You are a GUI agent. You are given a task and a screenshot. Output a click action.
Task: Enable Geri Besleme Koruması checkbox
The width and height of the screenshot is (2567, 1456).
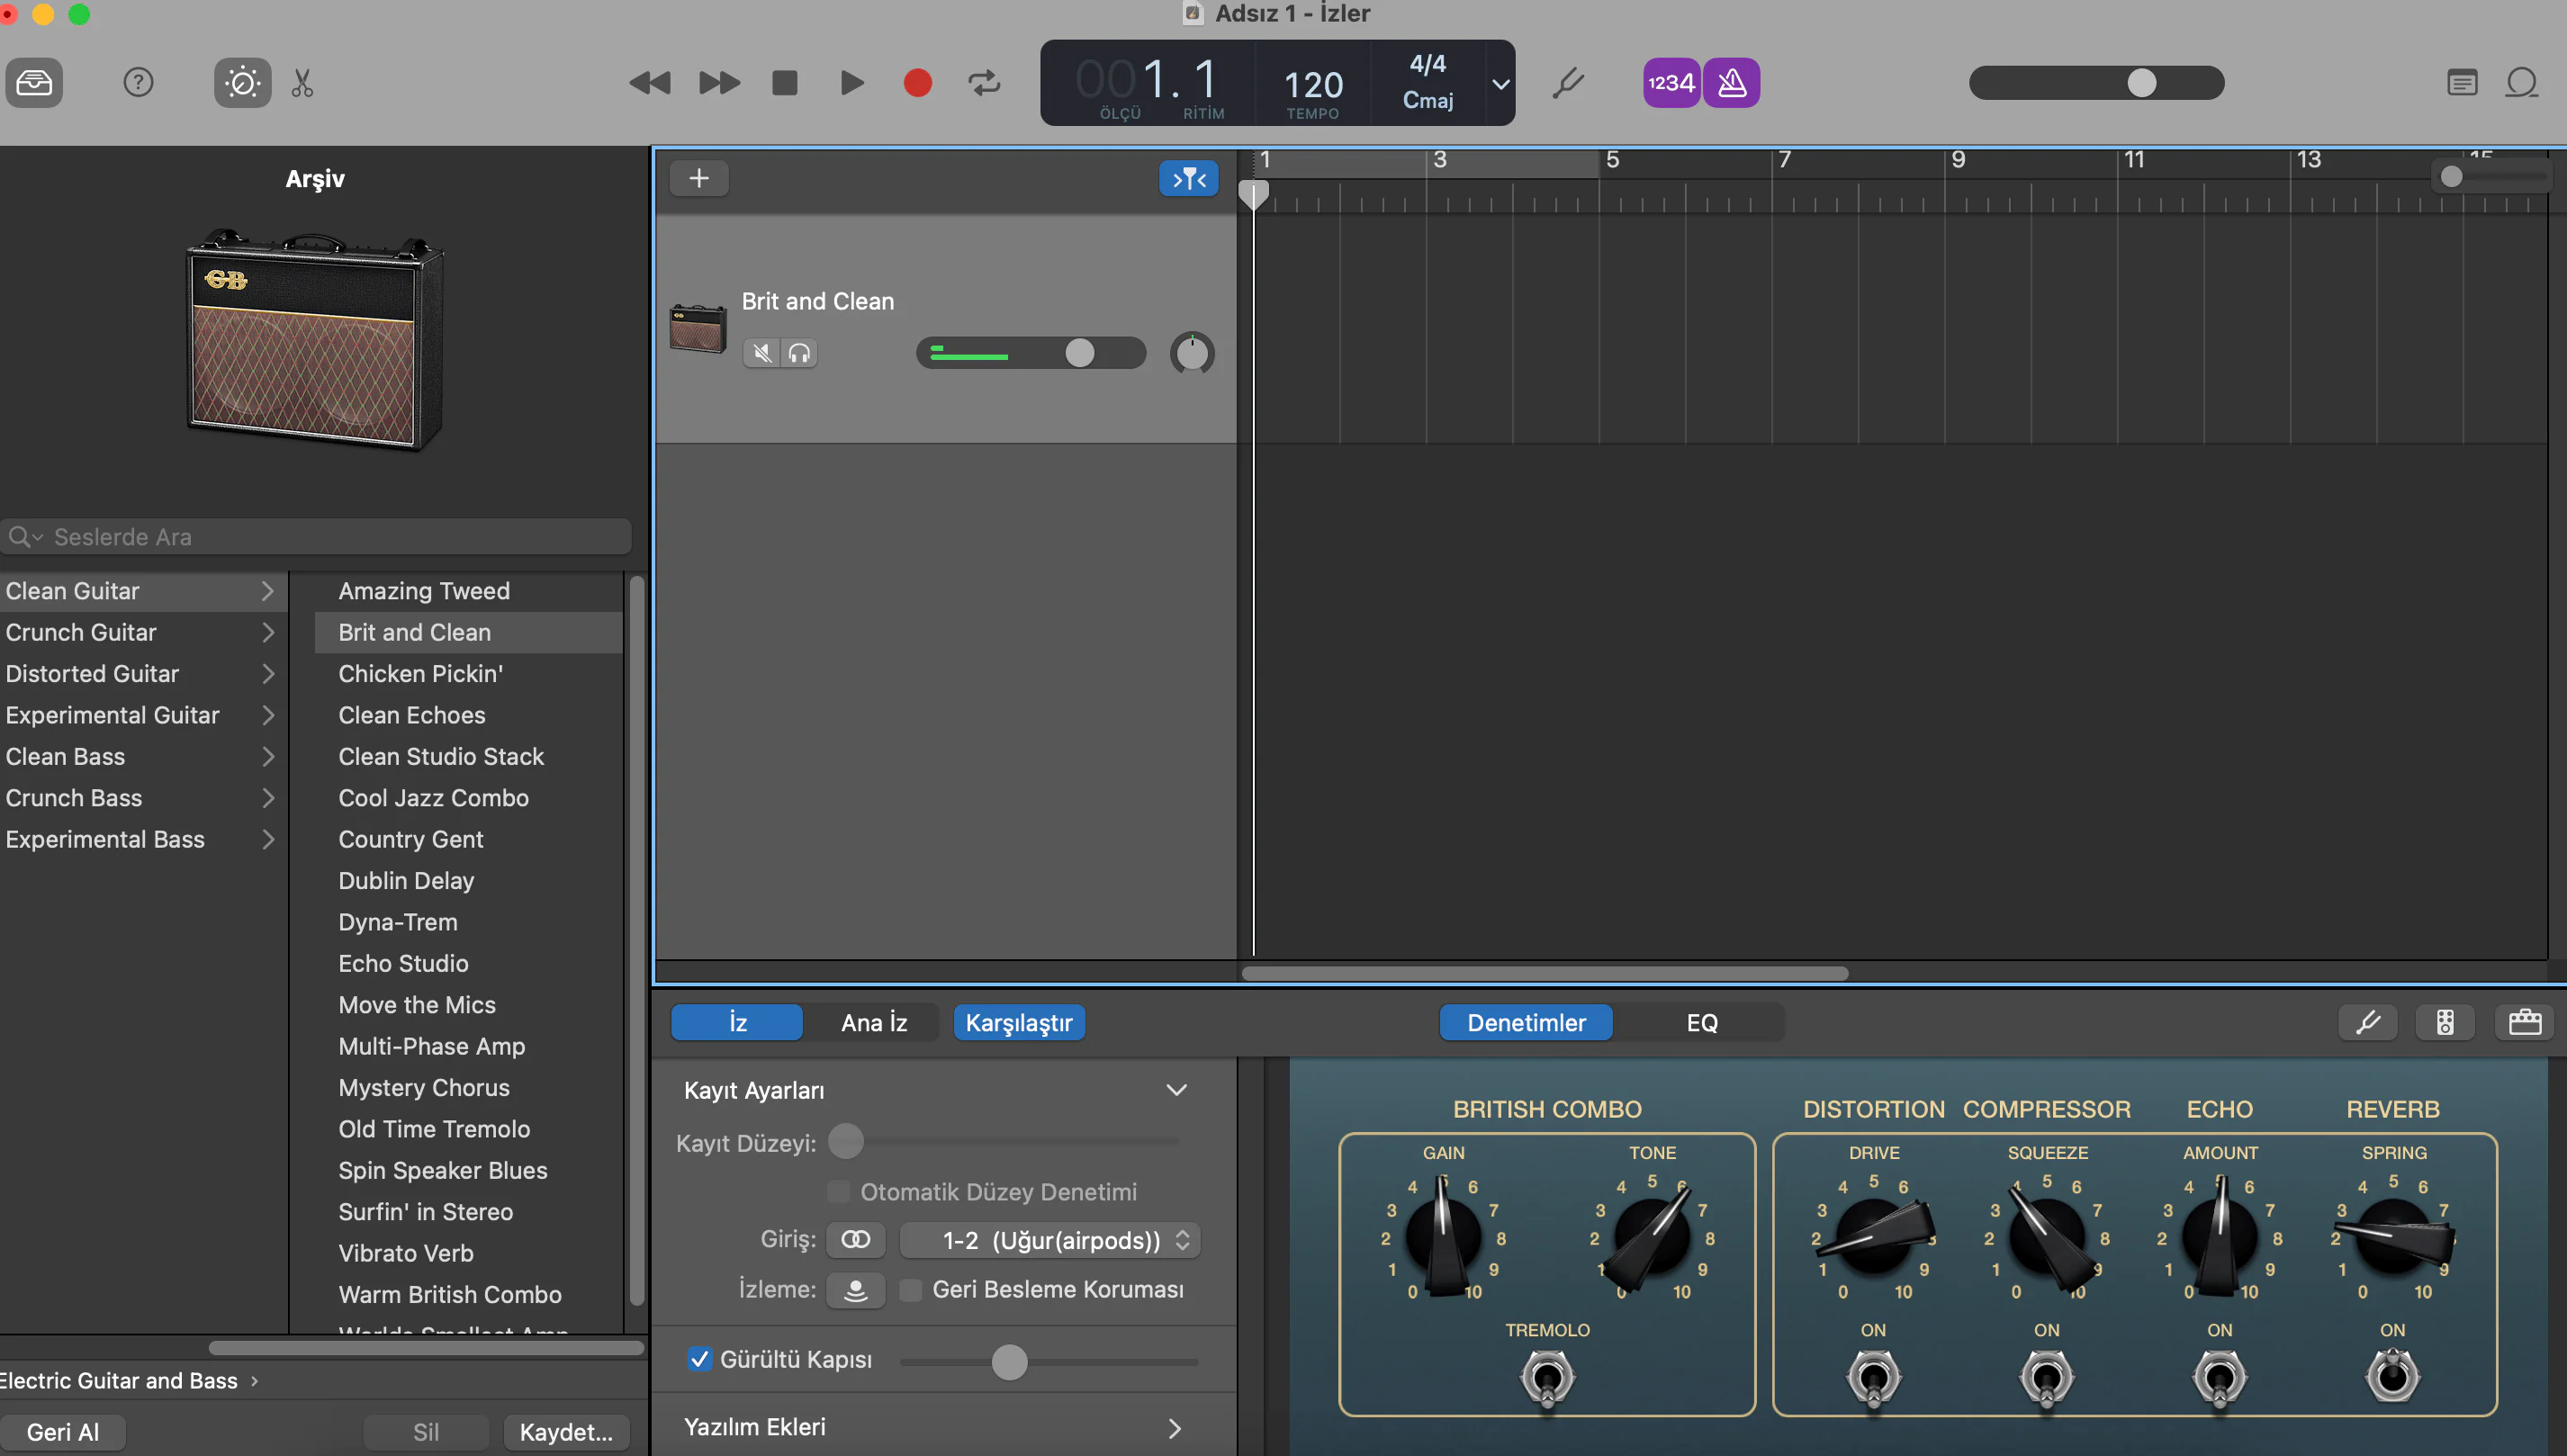910,1290
